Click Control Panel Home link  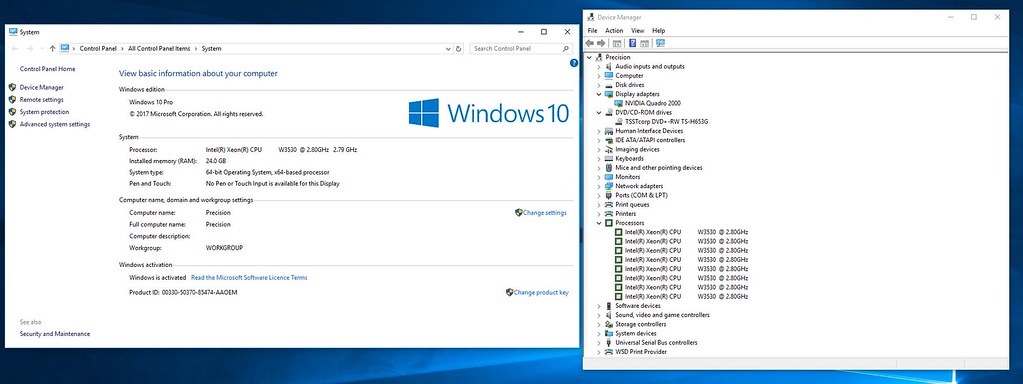click(48, 69)
